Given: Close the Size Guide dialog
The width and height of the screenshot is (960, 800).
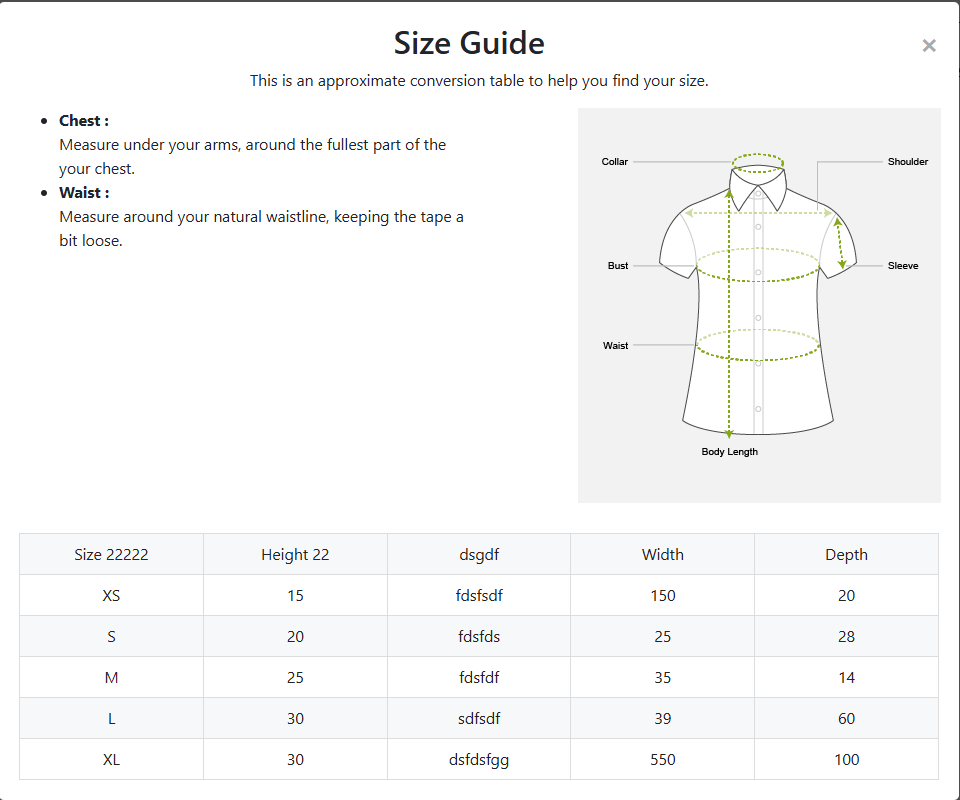Looking at the screenshot, I should [929, 45].
